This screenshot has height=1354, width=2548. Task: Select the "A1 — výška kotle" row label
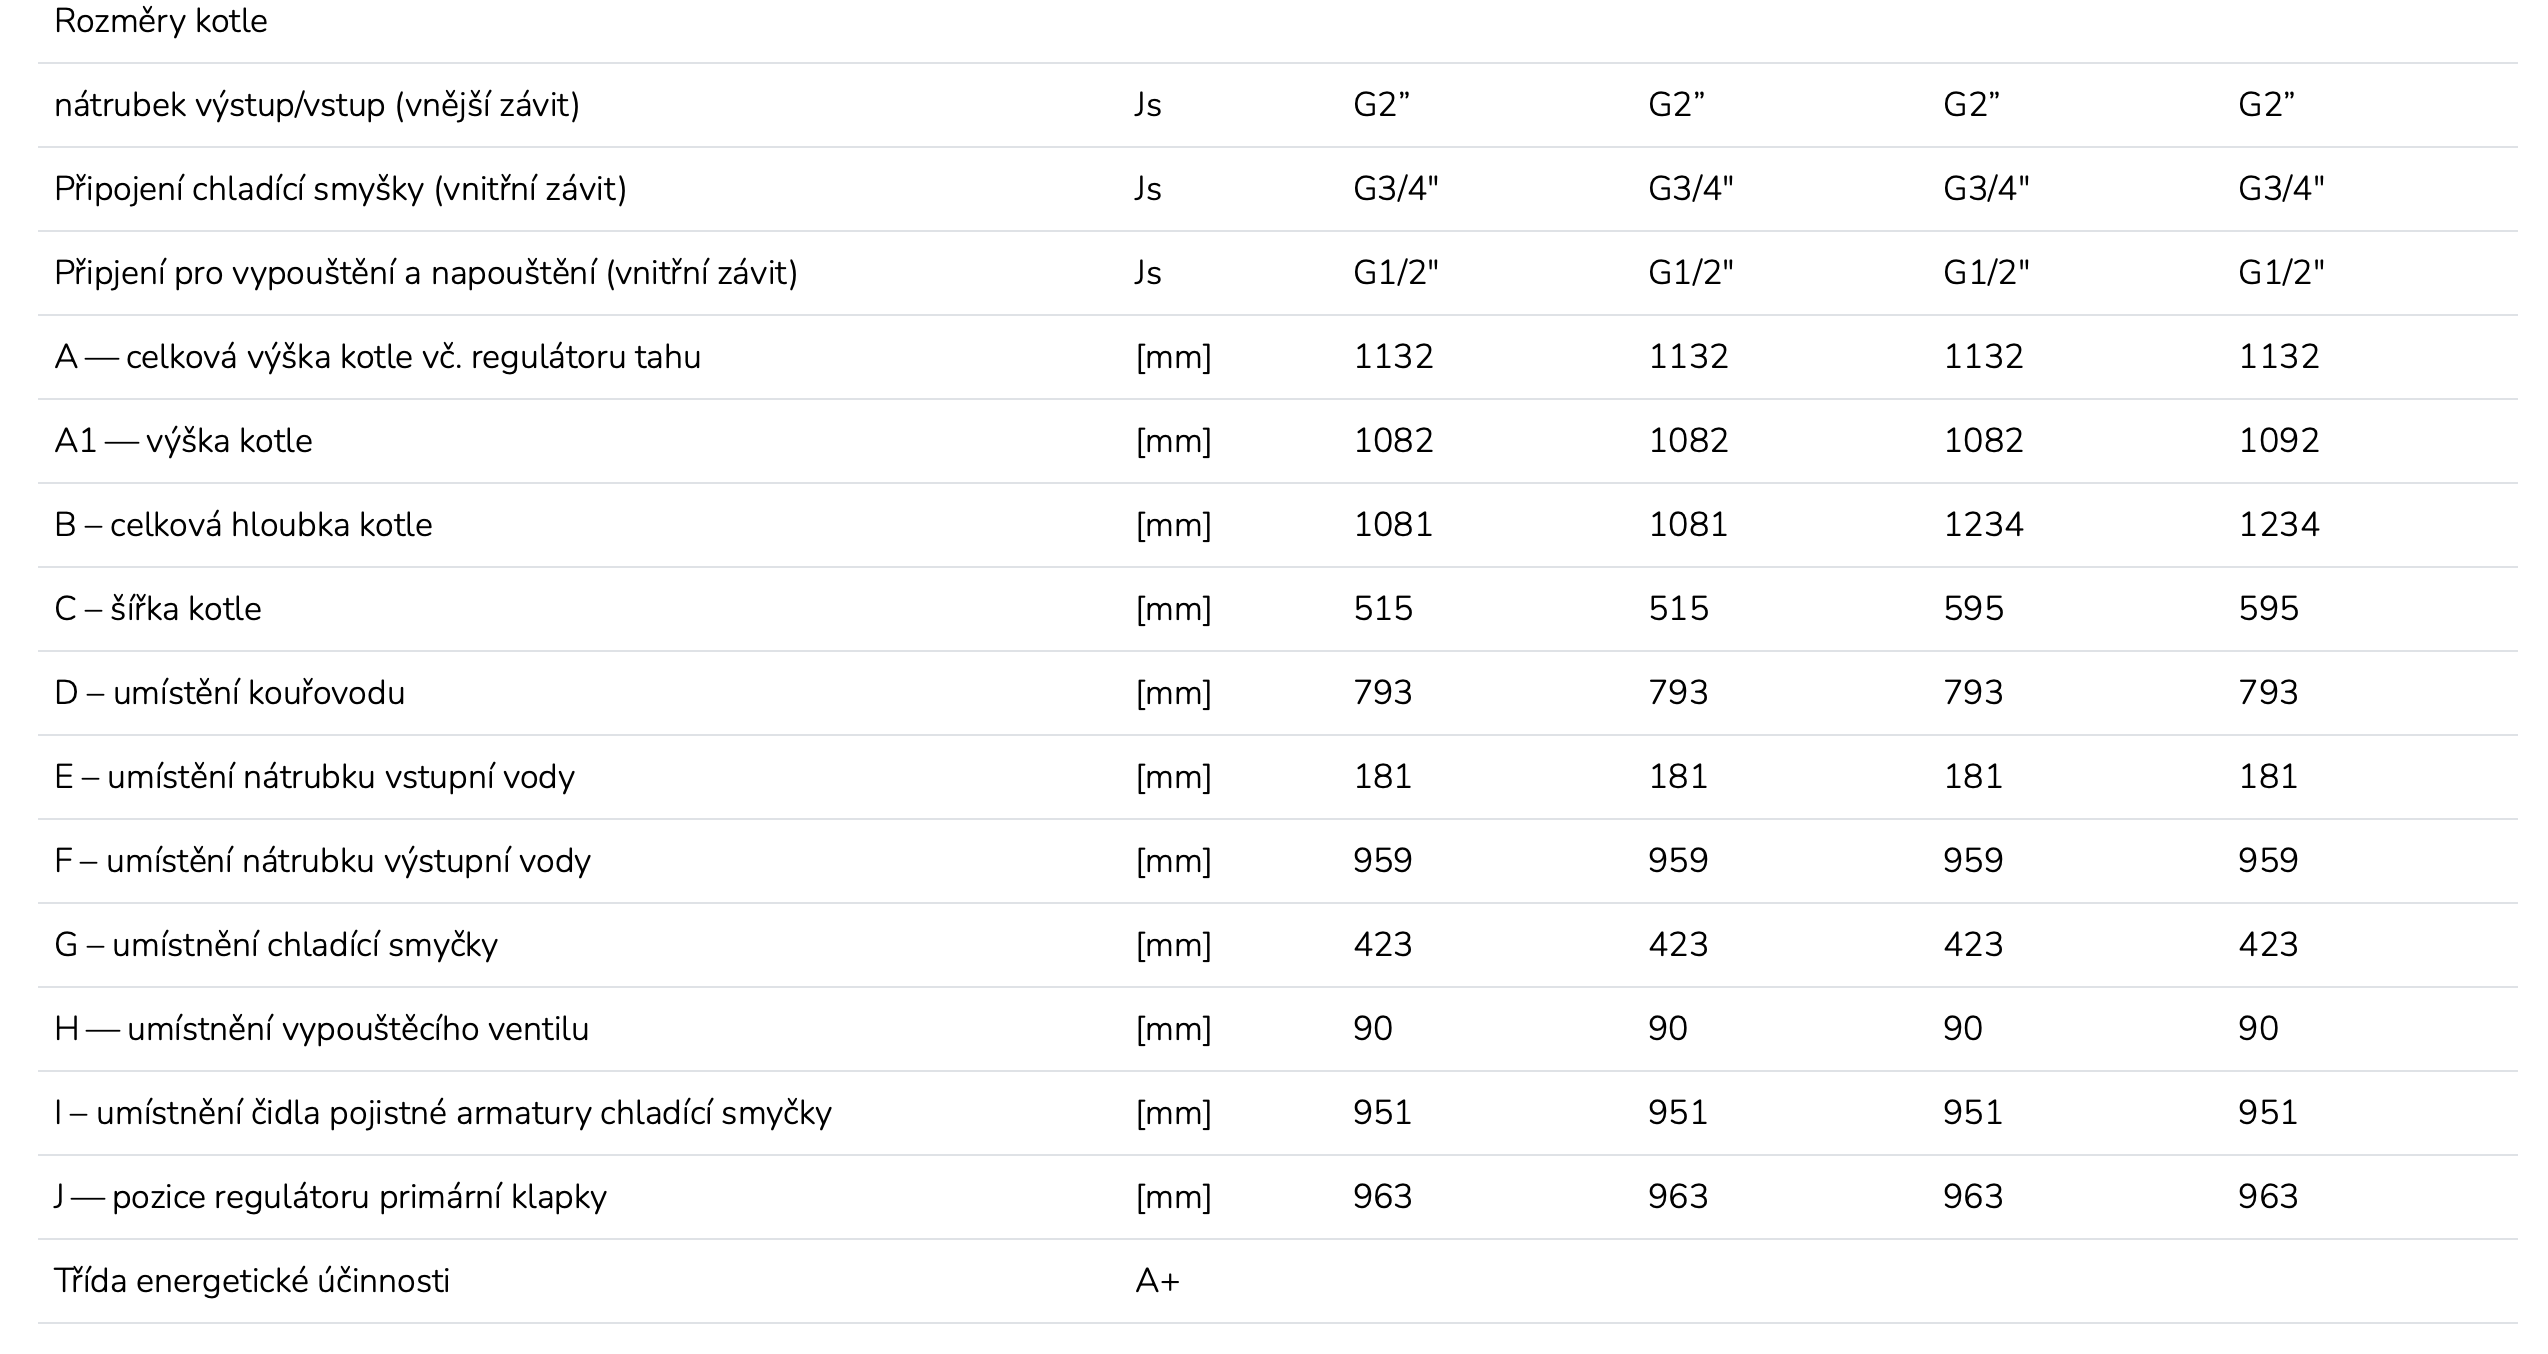tap(183, 441)
